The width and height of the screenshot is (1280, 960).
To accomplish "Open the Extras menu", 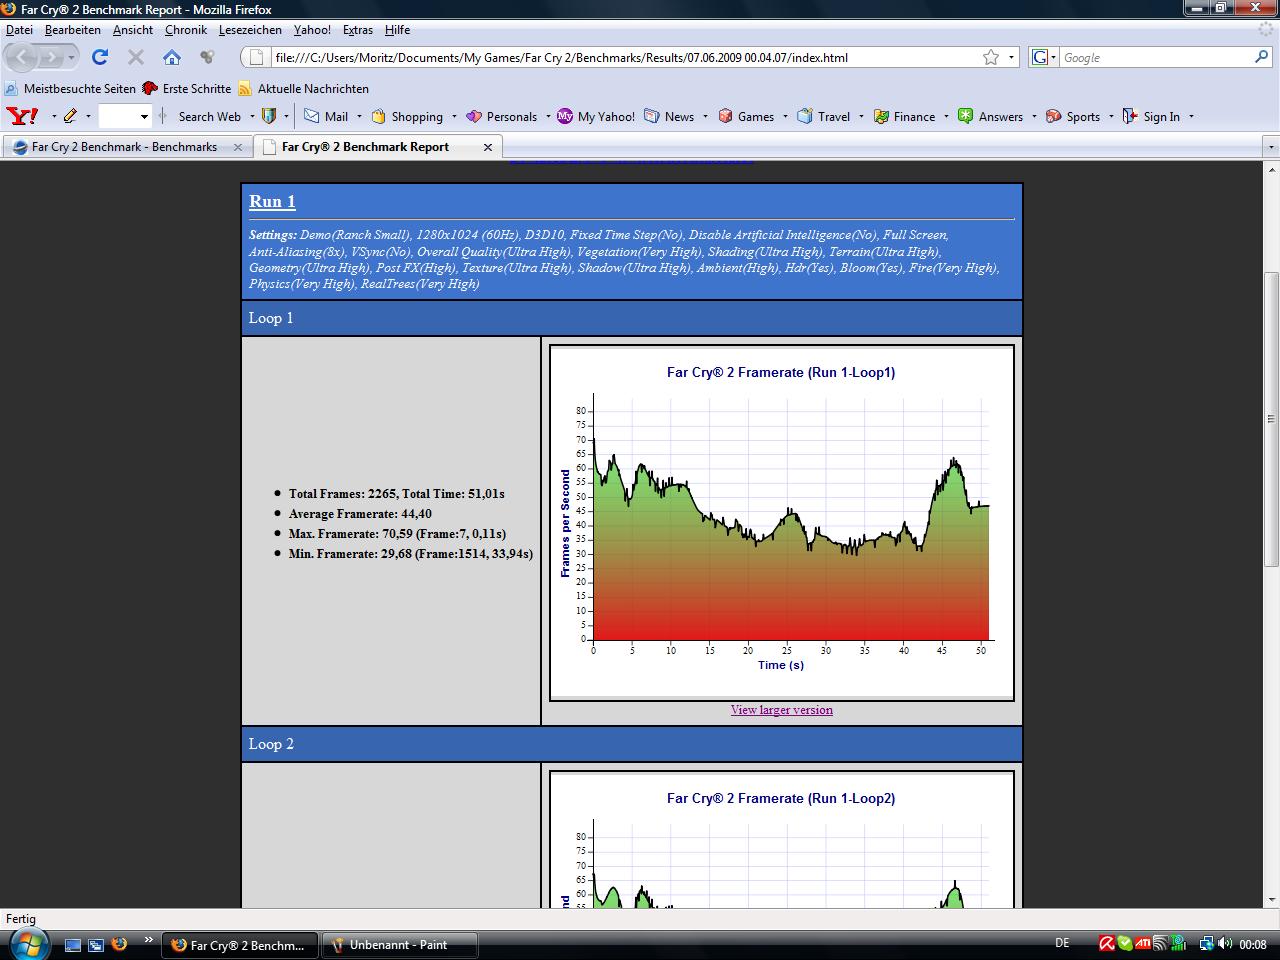I will [358, 30].
